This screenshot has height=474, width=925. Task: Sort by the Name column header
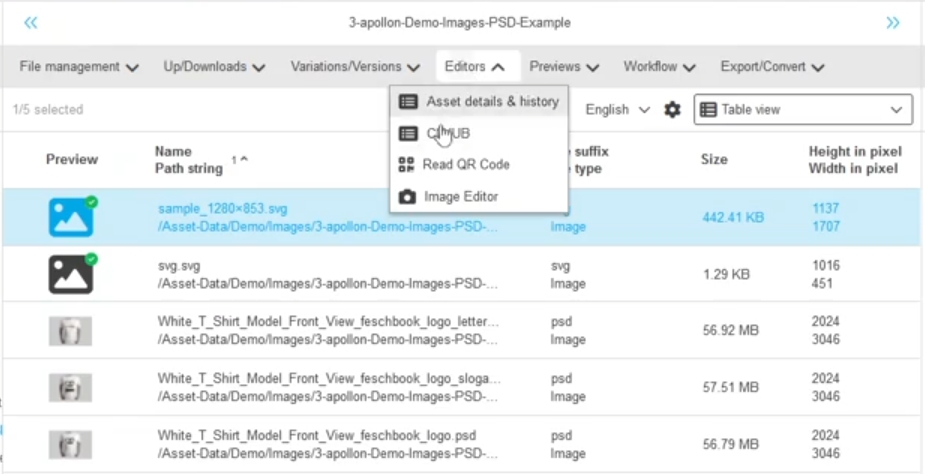coord(173,152)
